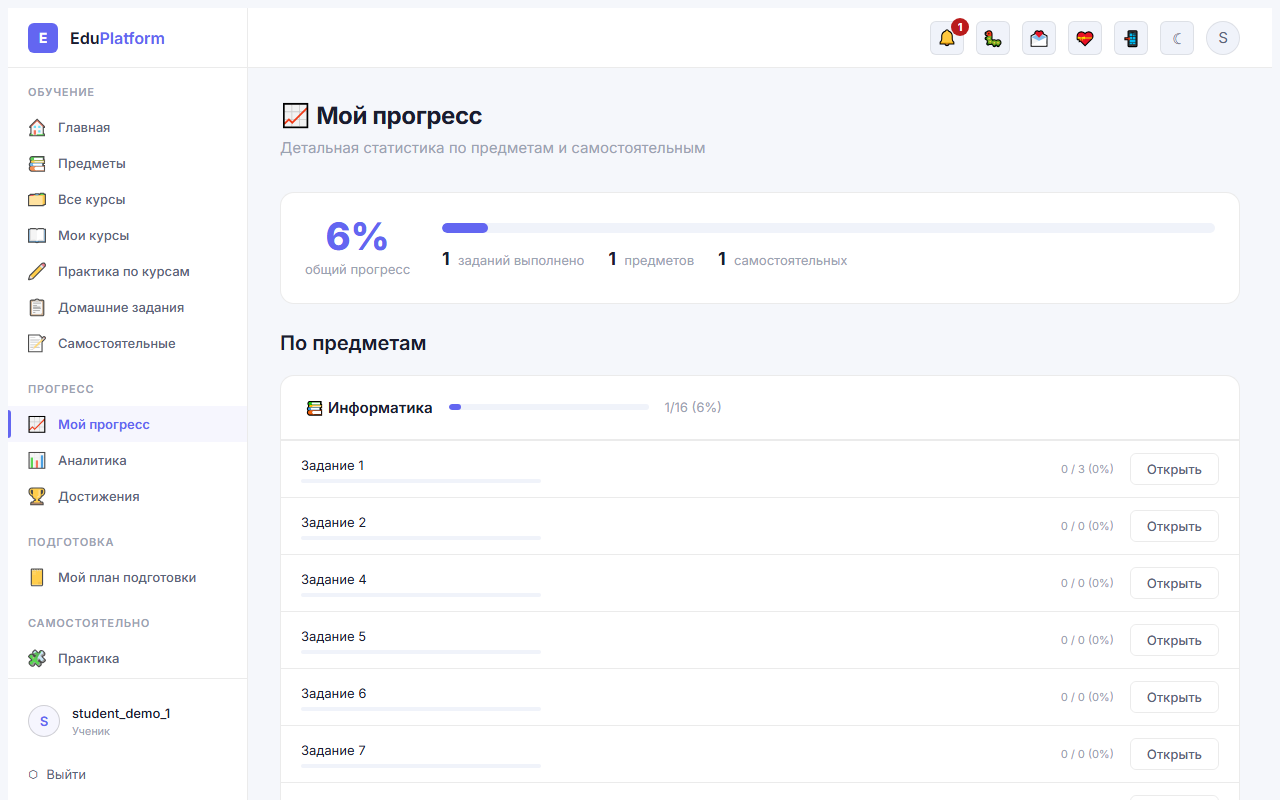The width and height of the screenshot is (1280, 800).
Task: Click the memo icon beside Самостоятельные
Action: [37, 343]
